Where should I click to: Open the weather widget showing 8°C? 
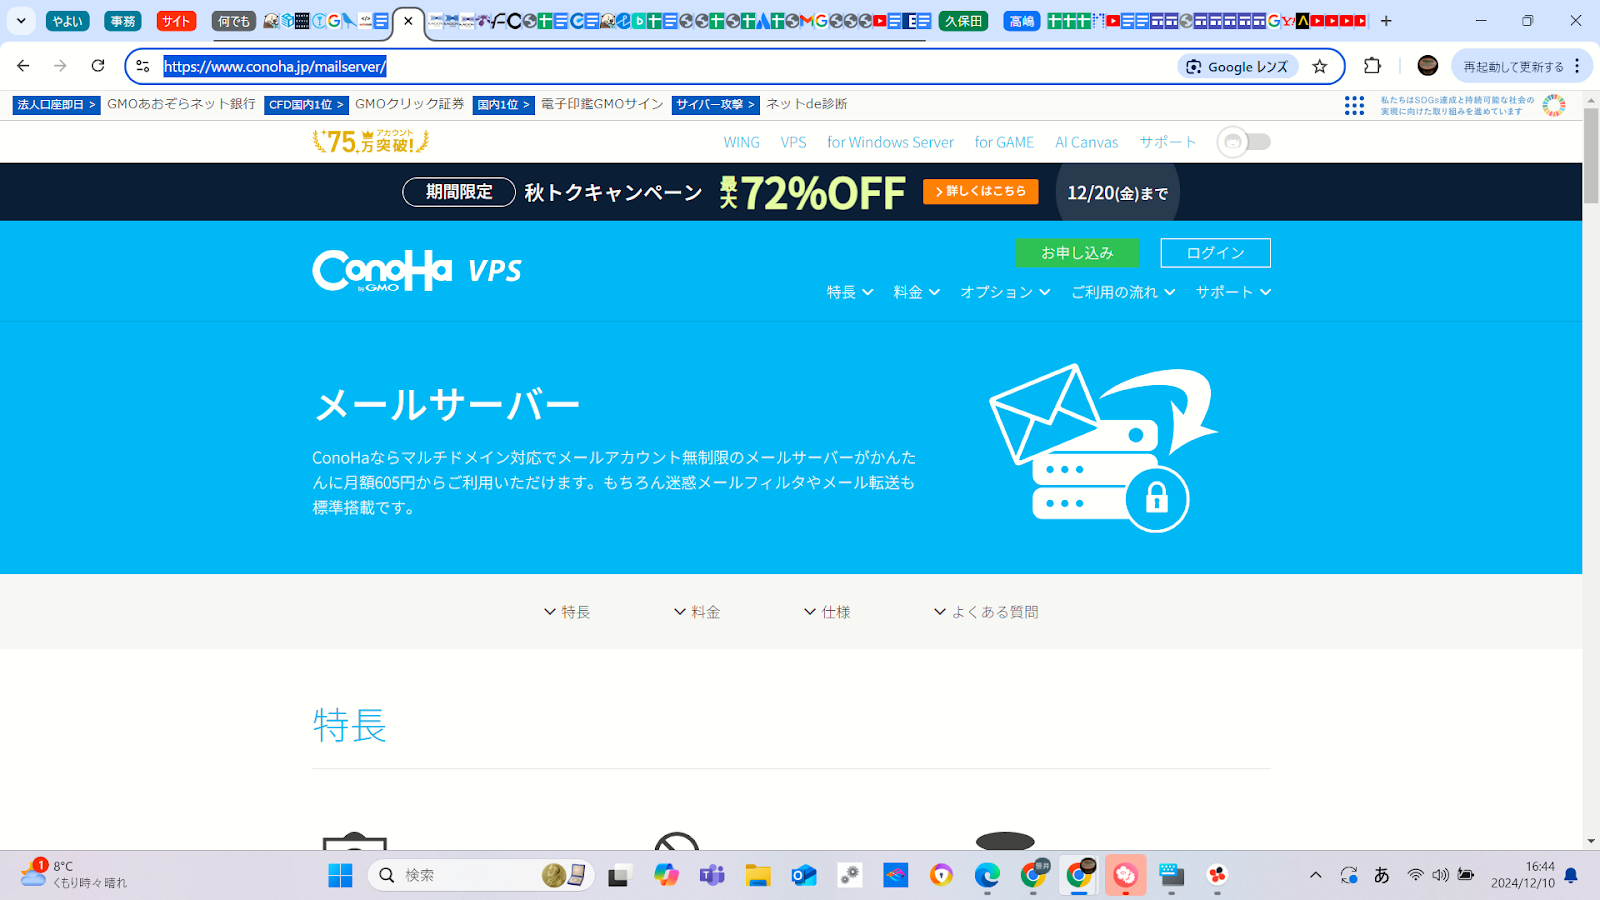74,874
